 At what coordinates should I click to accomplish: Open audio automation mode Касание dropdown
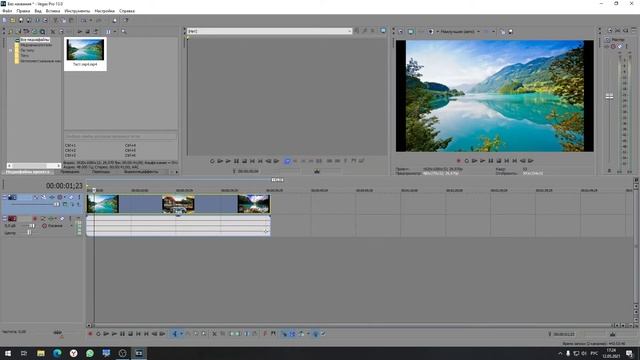tap(58, 226)
